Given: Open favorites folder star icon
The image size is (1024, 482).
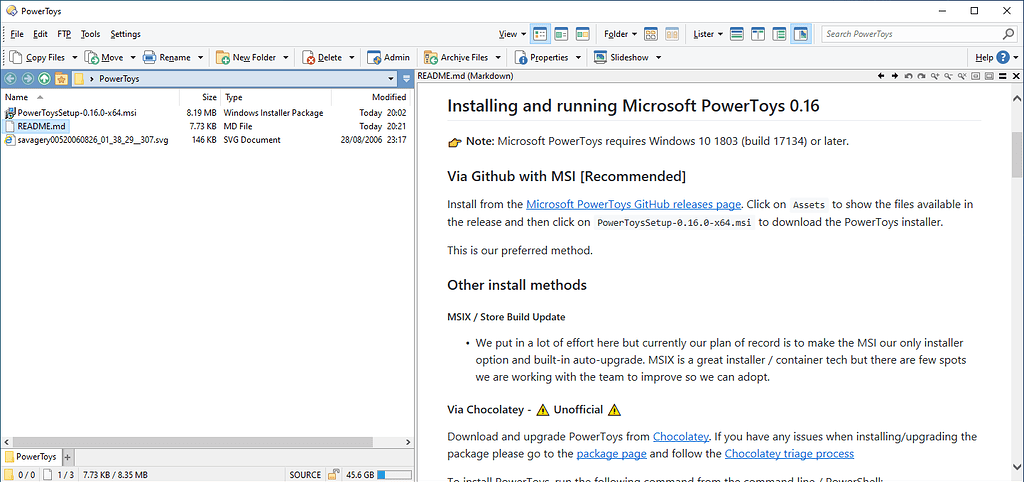Looking at the screenshot, I should tap(61, 79).
